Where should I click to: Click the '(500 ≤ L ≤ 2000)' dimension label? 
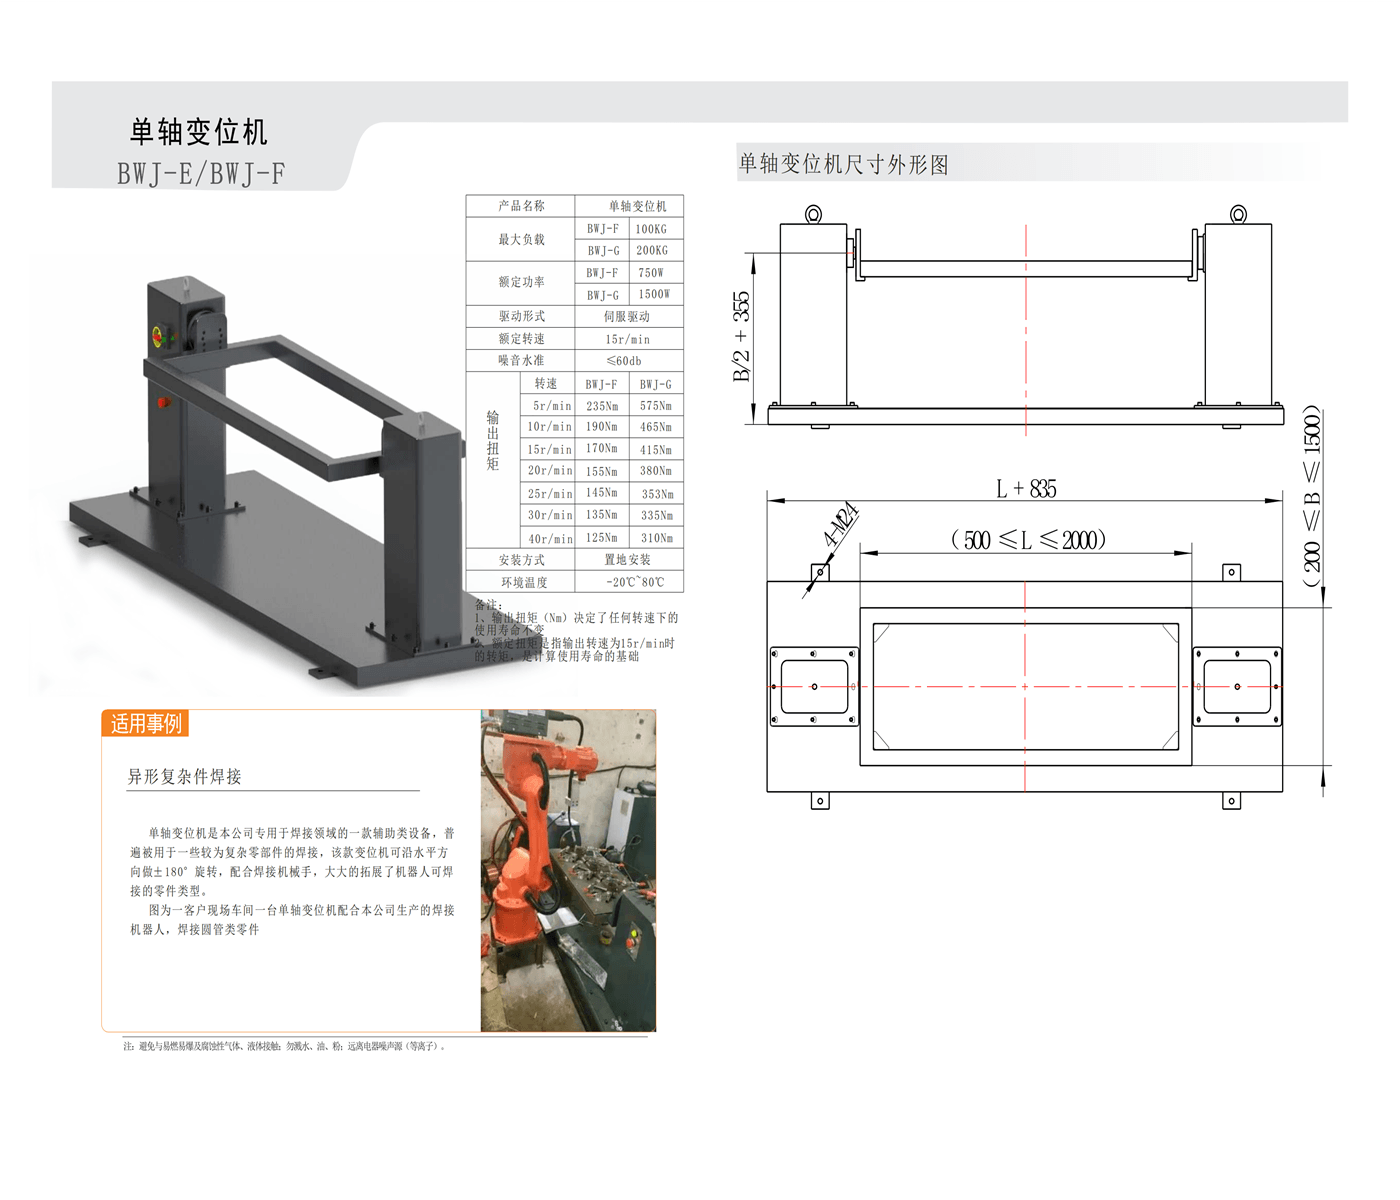pyautogui.click(x=1028, y=540)
